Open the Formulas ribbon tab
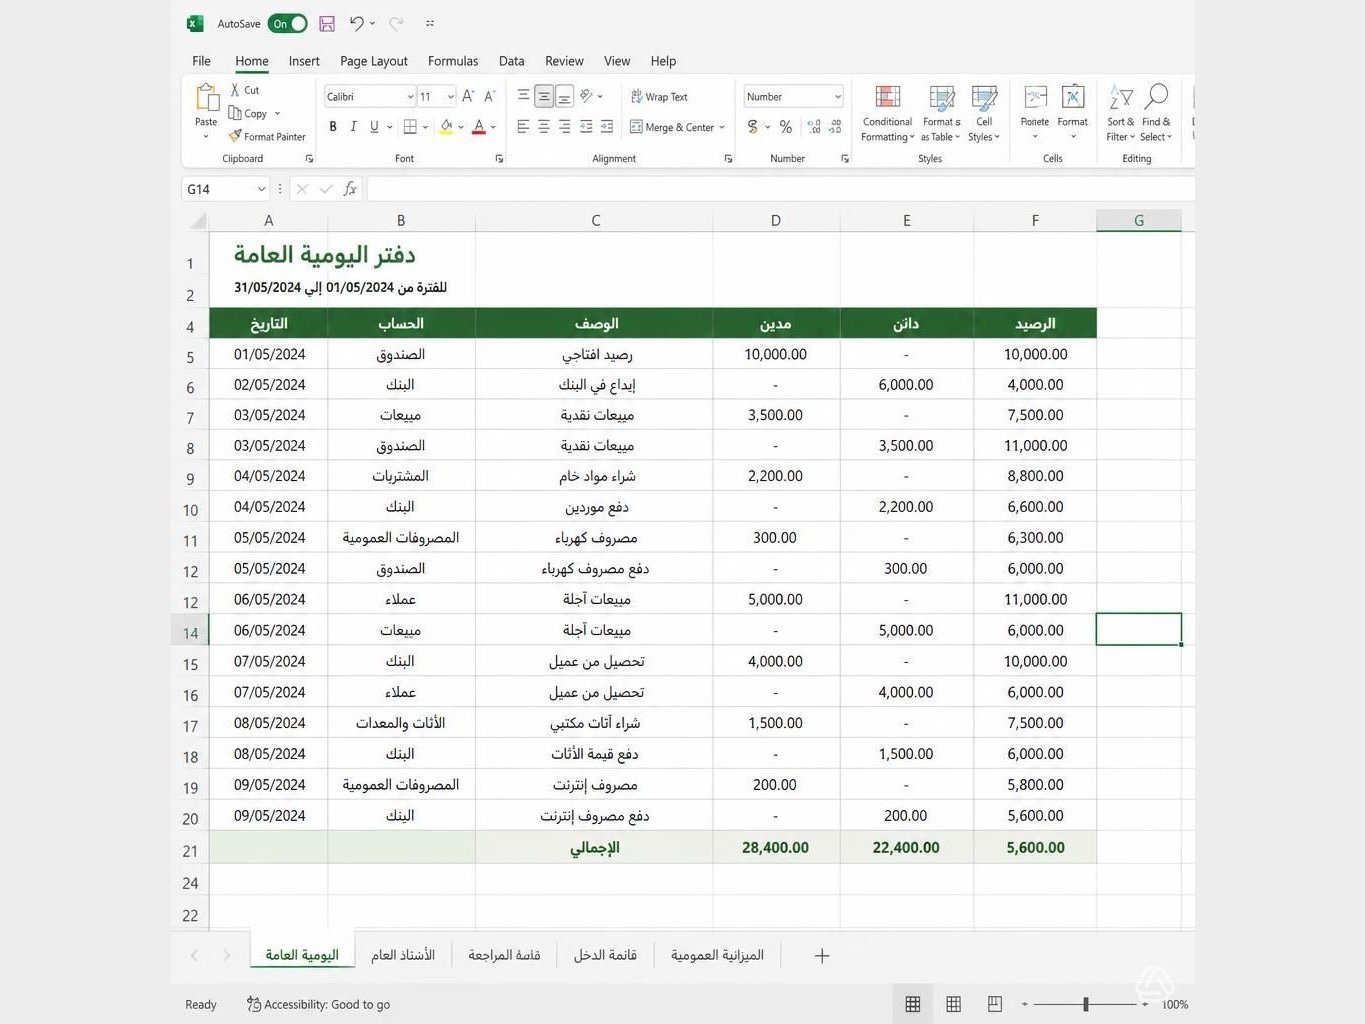Image resolution: width=1365 pixels, height=1024 pixels. pyautogui.click(x=453, y=61)
